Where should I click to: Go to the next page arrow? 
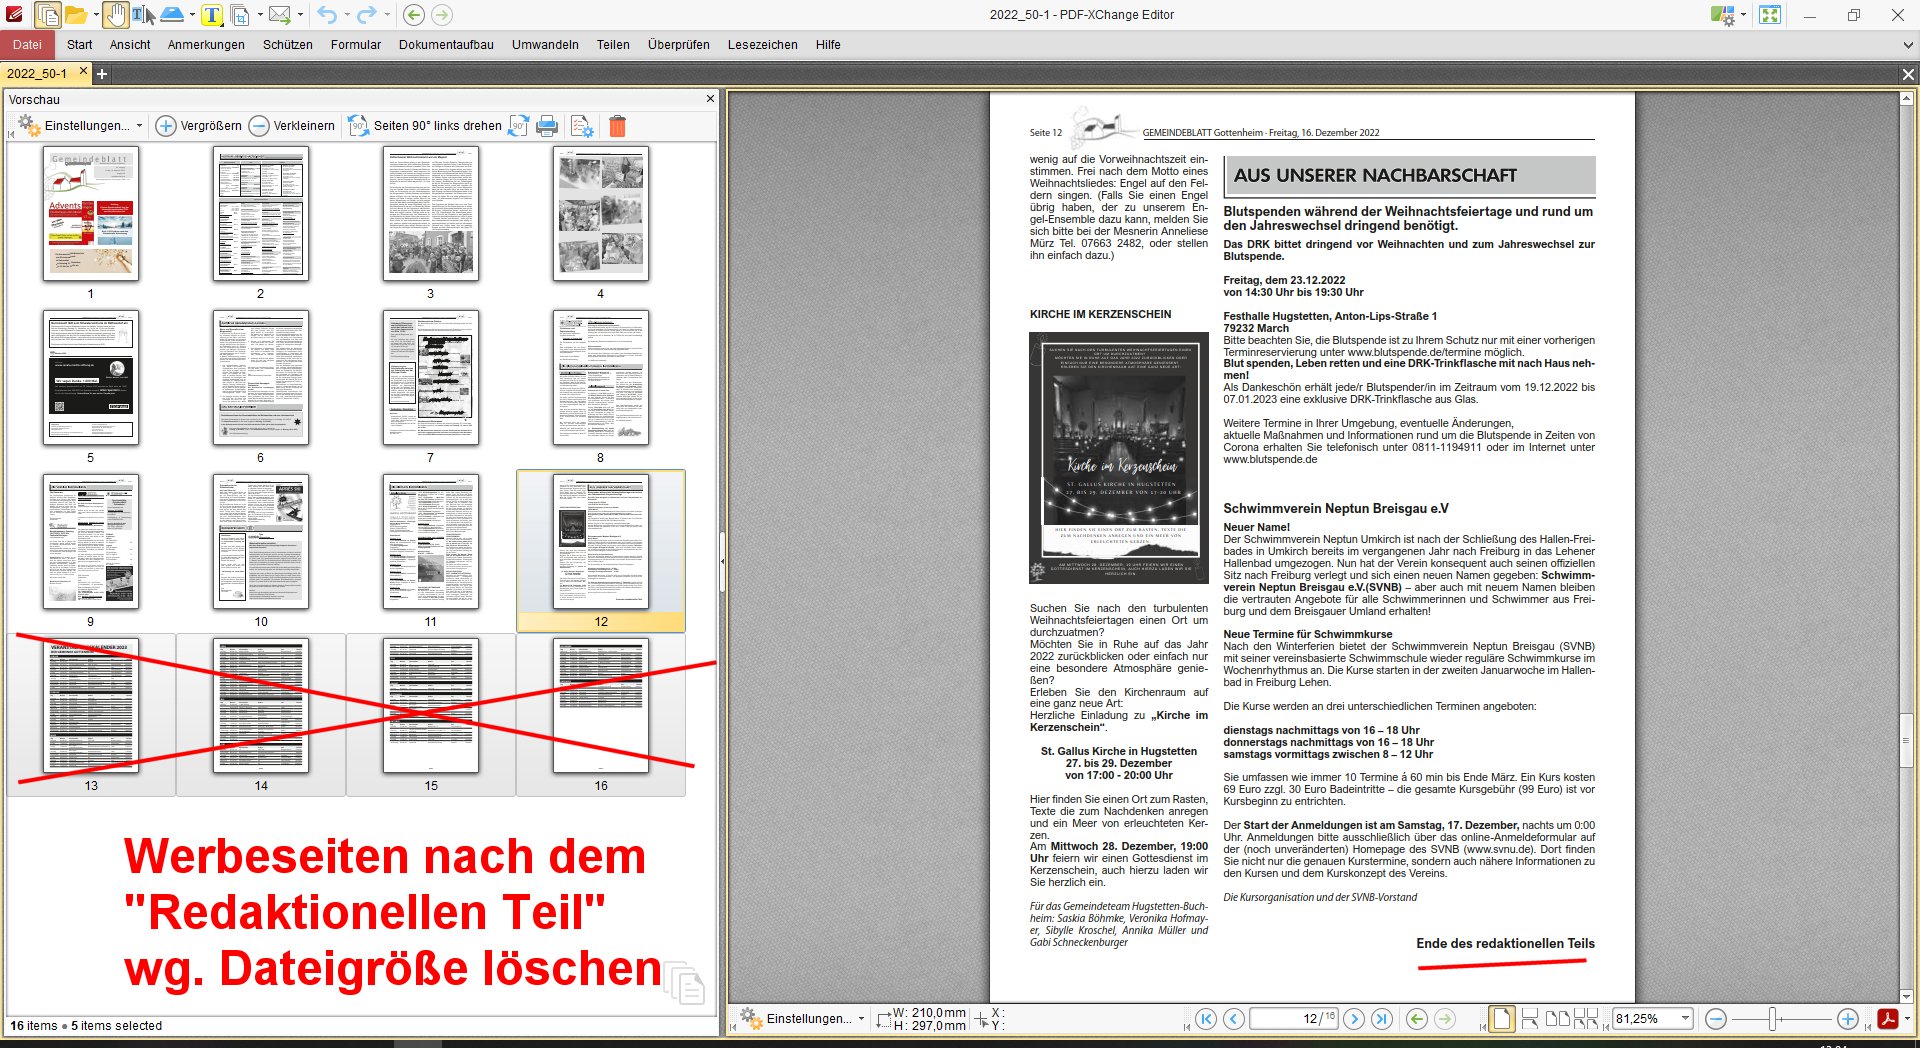[x=1354, y=1019]
